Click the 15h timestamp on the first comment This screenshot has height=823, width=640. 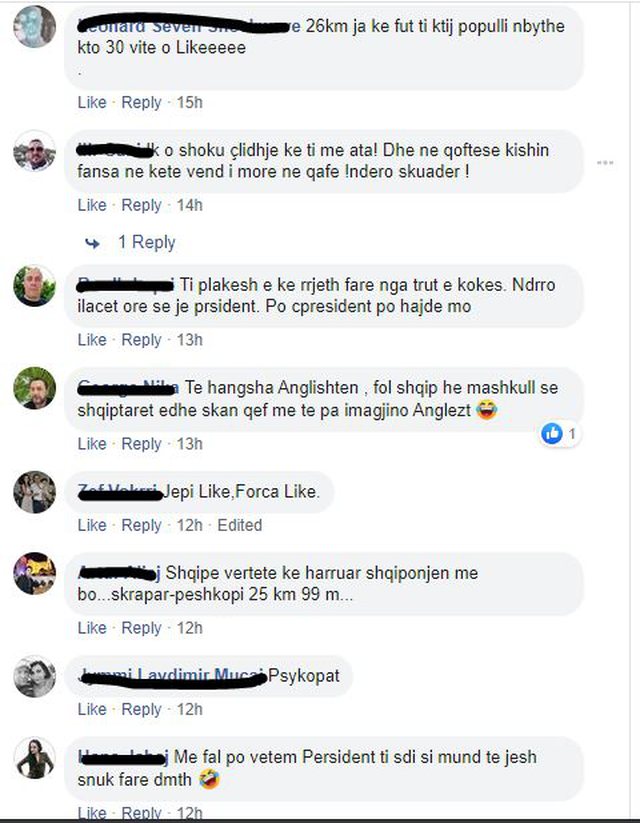(x=190, y=102)
